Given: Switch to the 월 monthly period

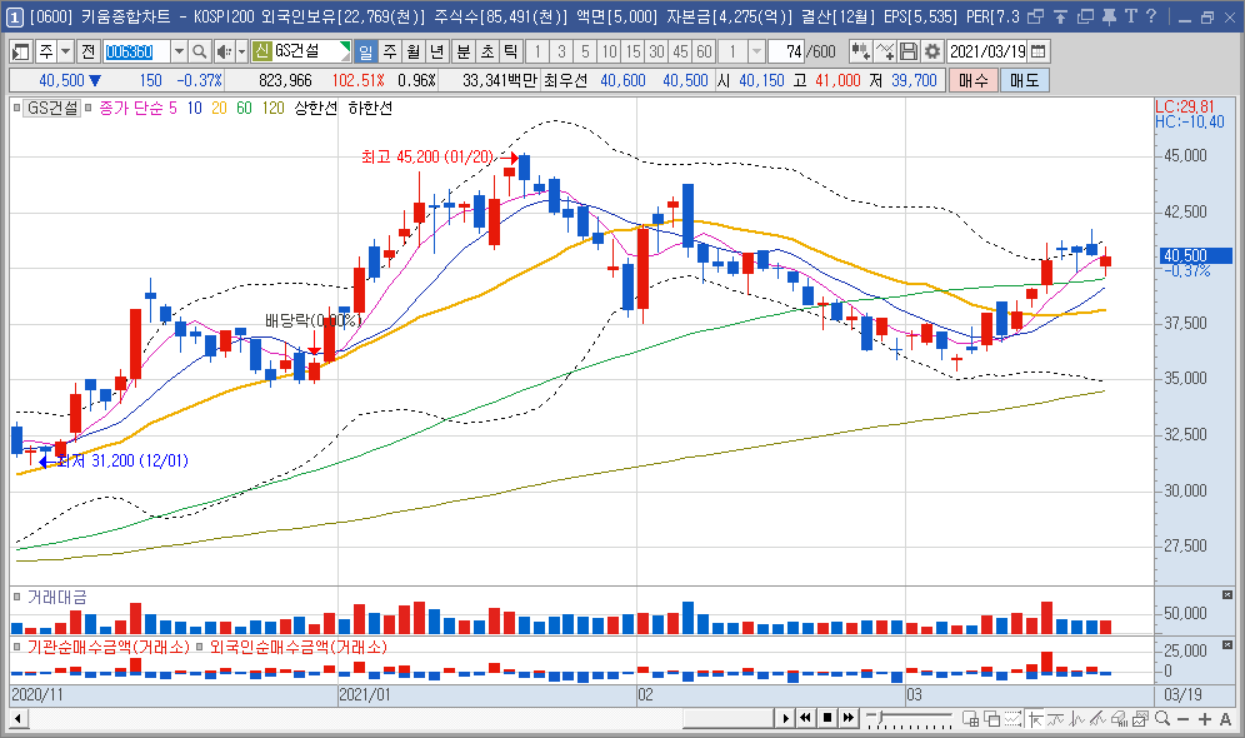Looking at the screenshot, I should coord(413,51).
